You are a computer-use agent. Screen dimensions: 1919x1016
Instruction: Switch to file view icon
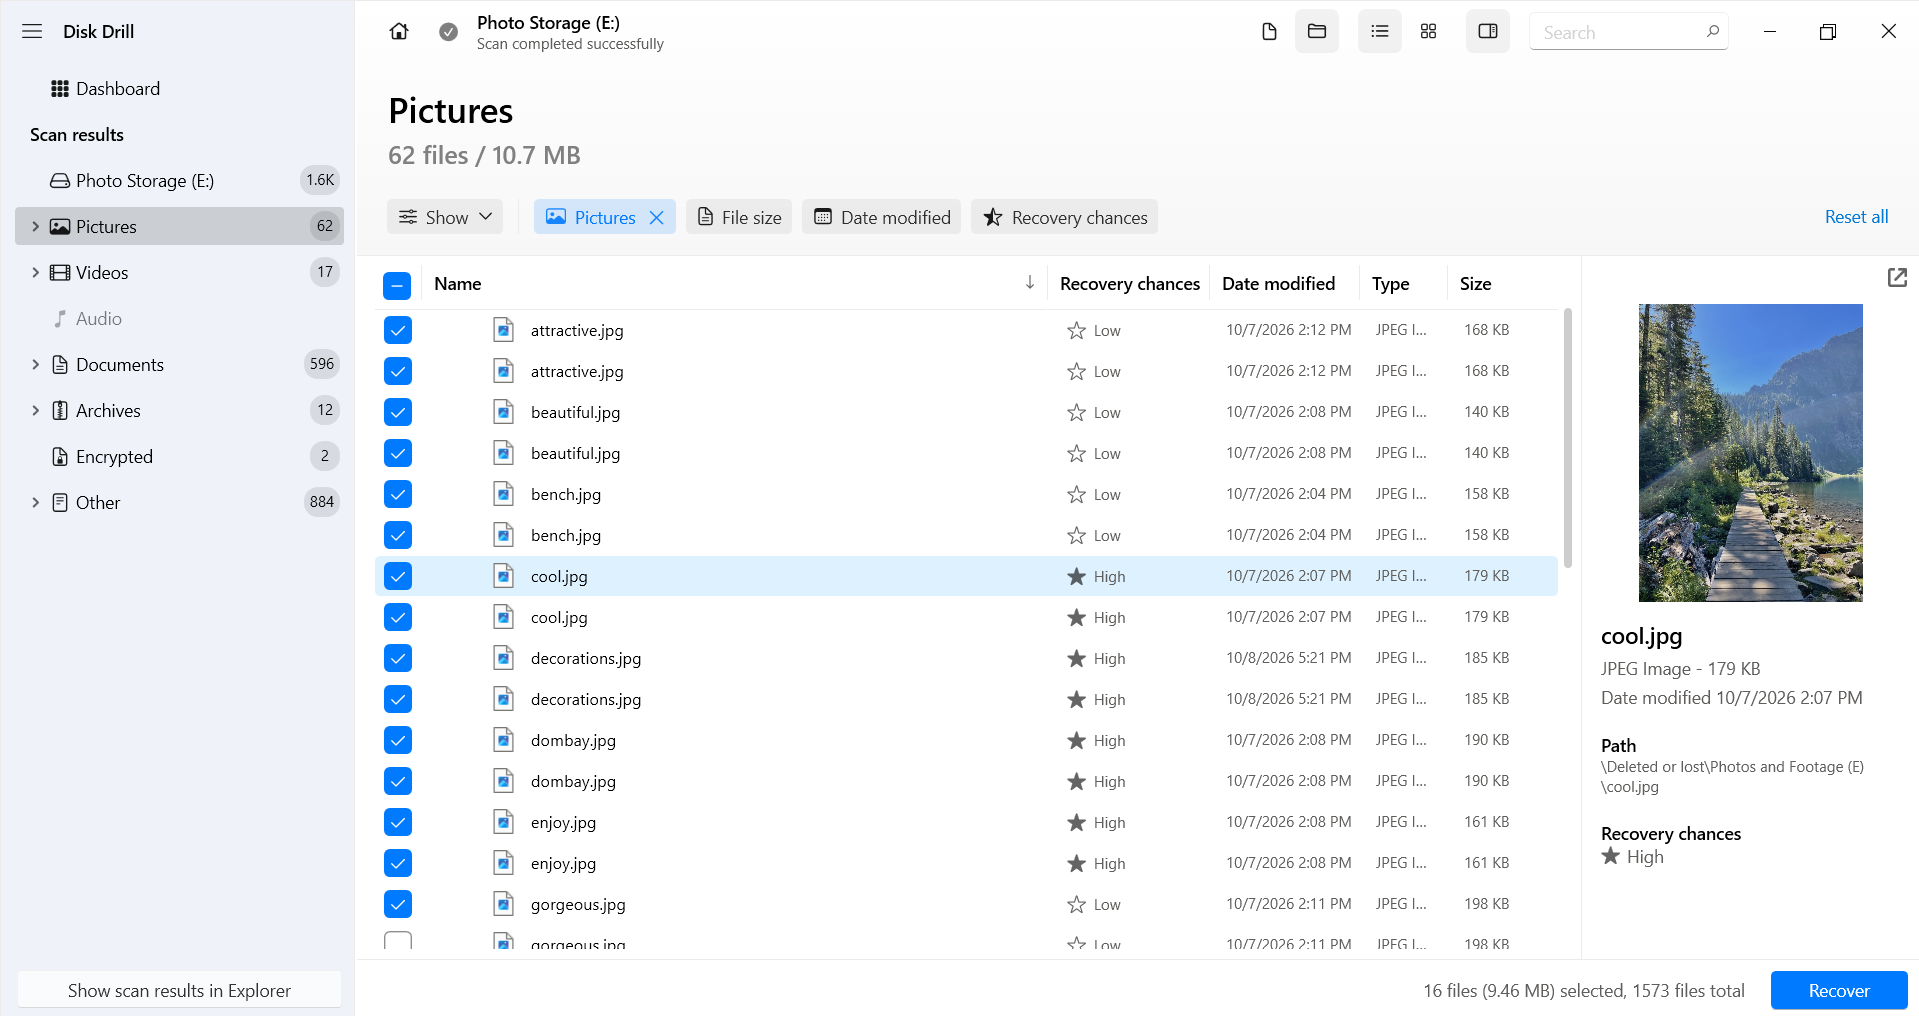(1269, 31)
